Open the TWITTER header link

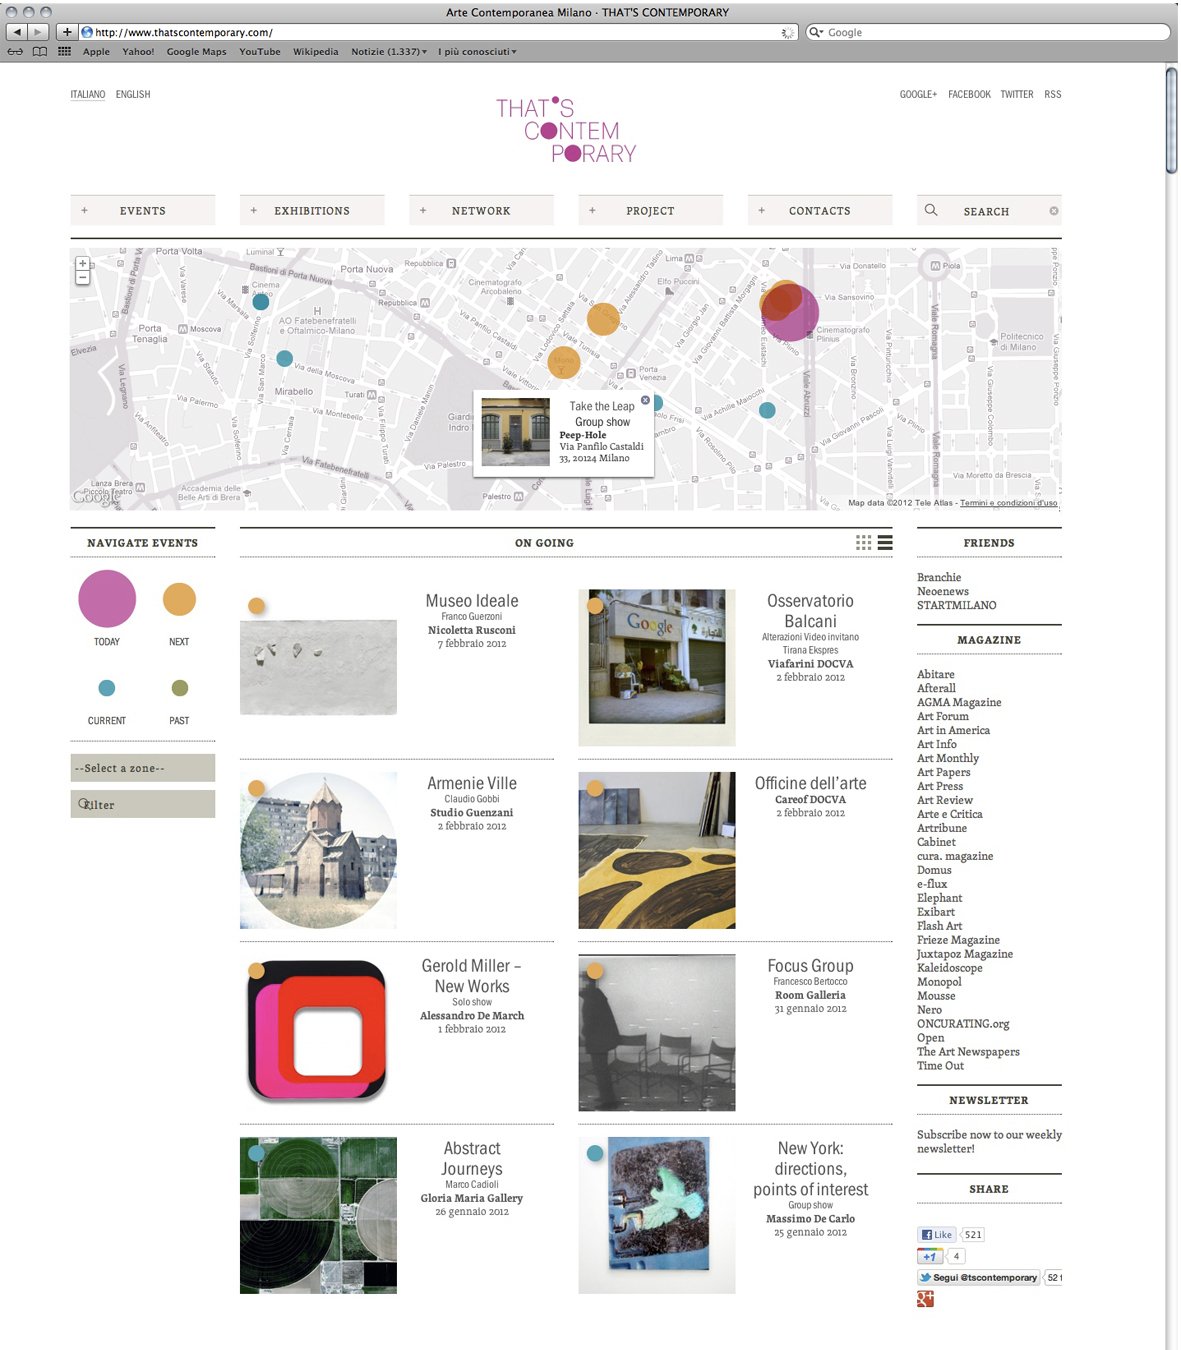[x=1017, y=94]
